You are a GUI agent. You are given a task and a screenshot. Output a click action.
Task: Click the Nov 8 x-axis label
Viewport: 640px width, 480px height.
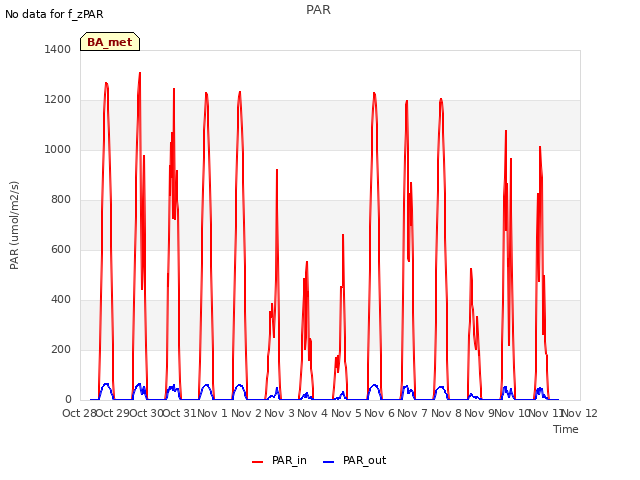click(447, 413)
